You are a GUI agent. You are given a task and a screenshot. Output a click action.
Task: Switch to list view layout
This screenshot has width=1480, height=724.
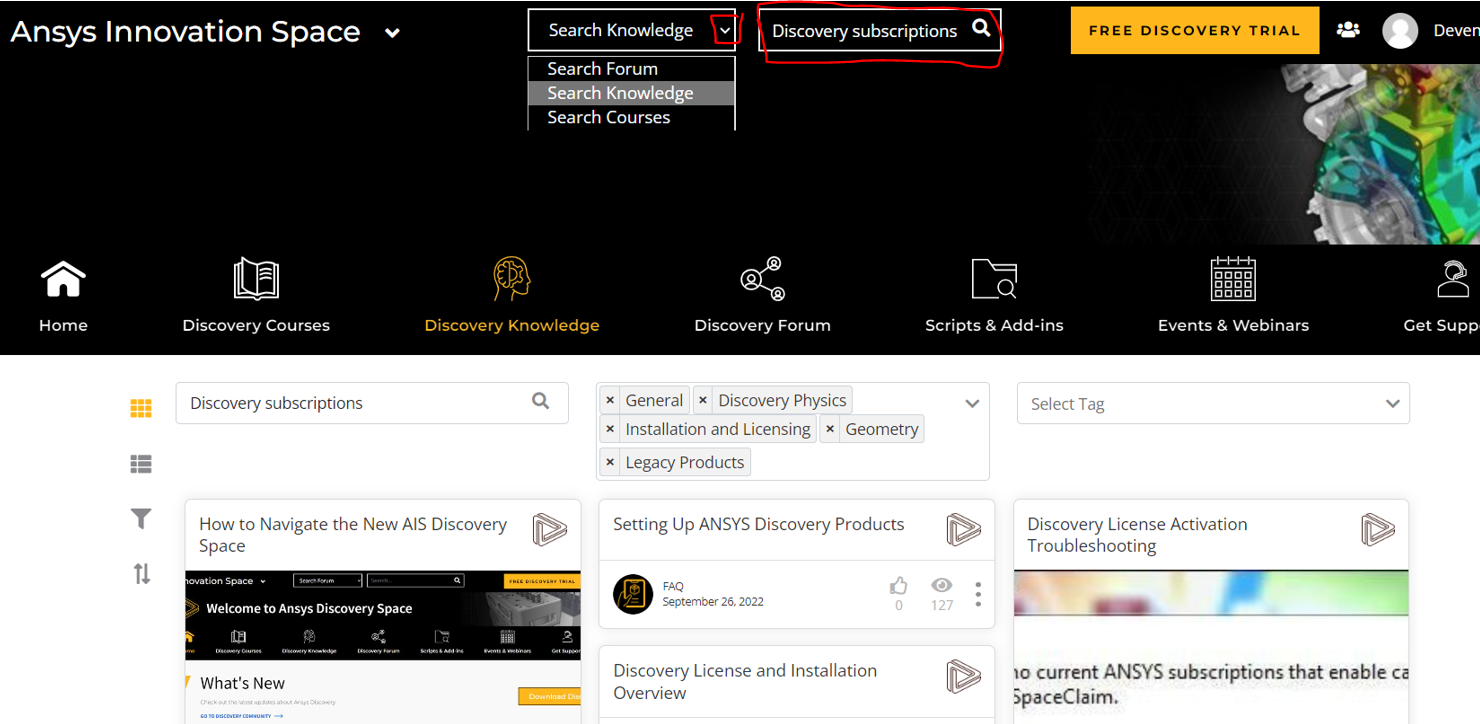141,464
